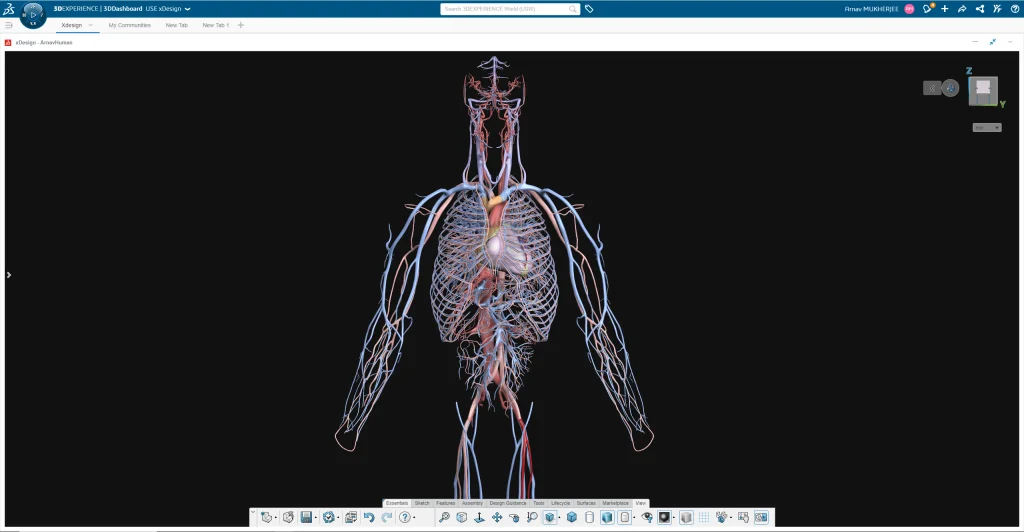Screen dimensions: 1024x532
Task: Select the Pan view tool
Action: (x=497, y=517)
